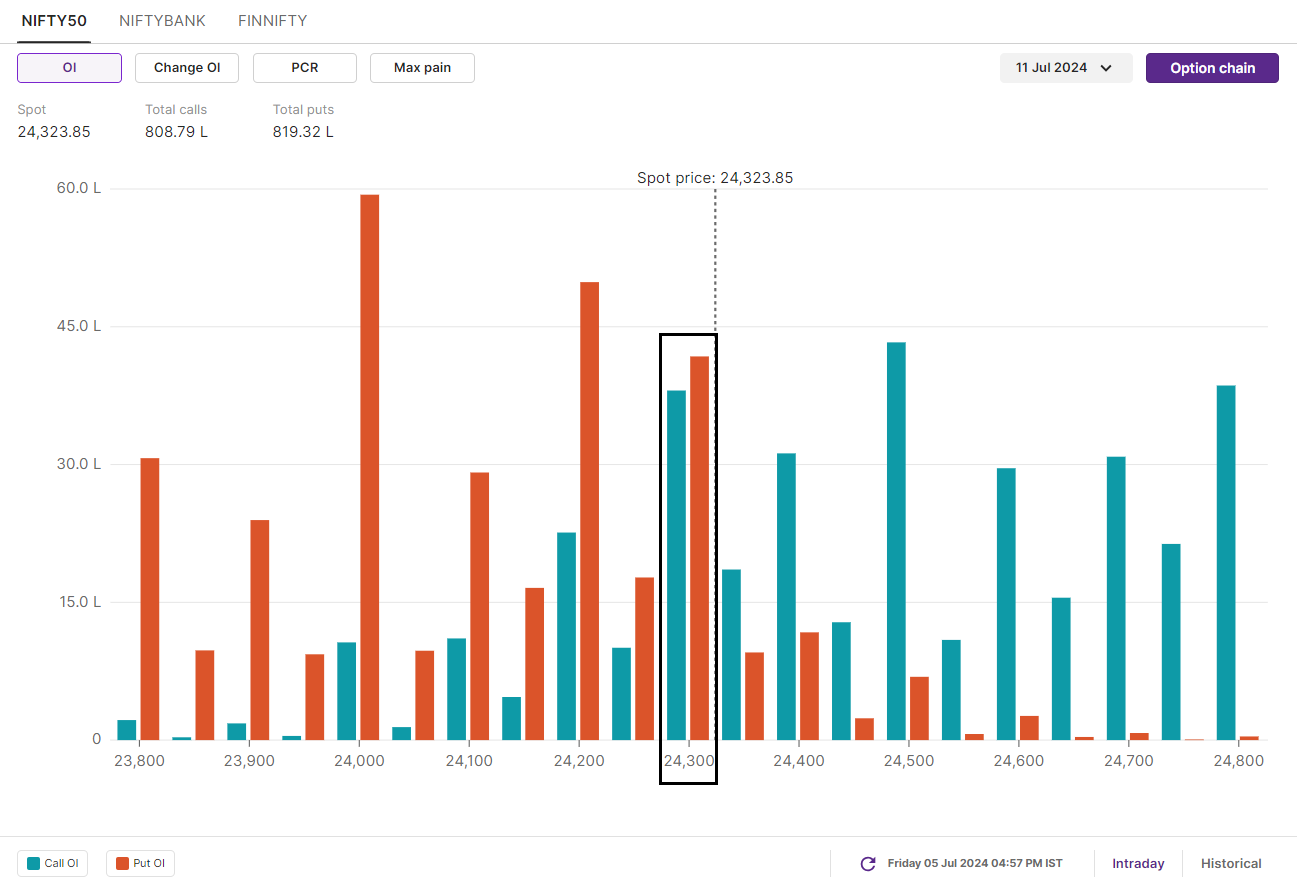Click the Friday 05 Jul 2024 timestamp
This screenshot has height=883, width=1297.
tap(975, 863)
